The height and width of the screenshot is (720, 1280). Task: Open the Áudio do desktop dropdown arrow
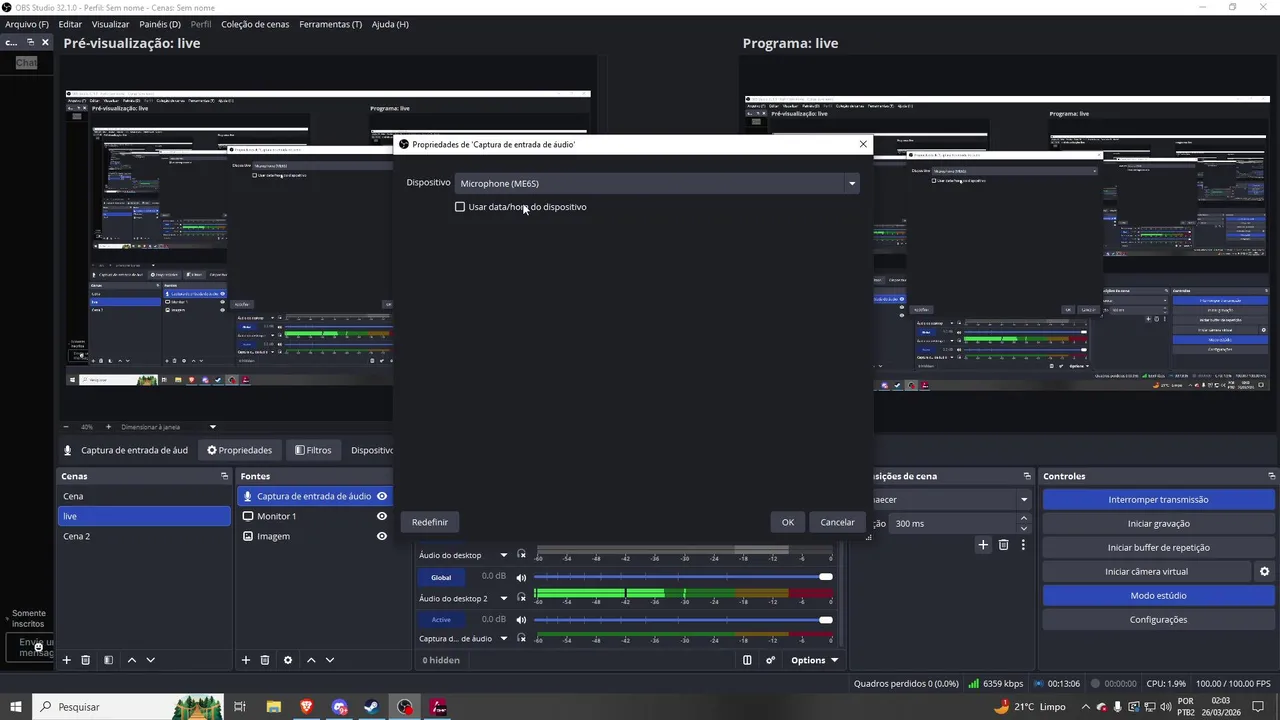[504, 555]
